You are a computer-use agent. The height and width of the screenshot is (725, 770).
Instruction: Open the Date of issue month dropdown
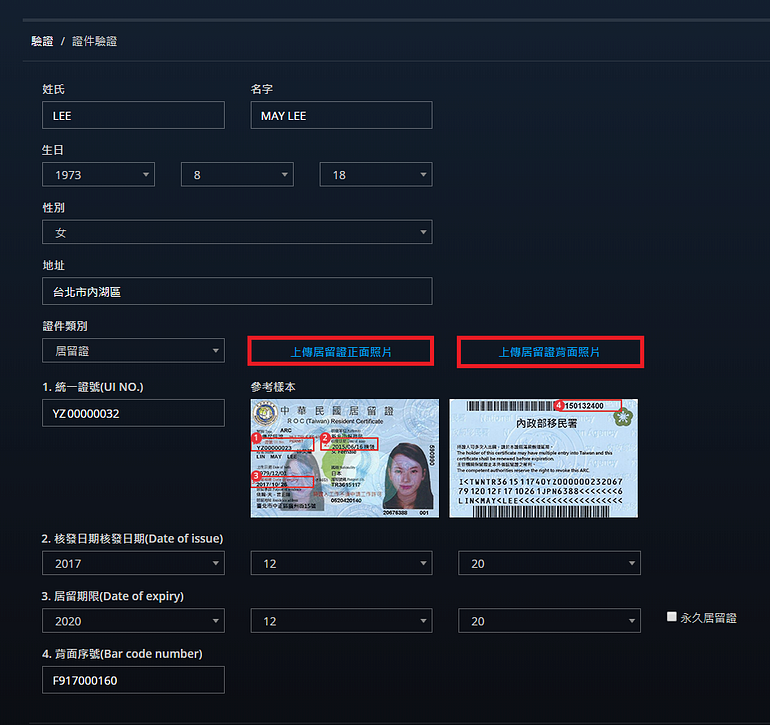[341, 563]
